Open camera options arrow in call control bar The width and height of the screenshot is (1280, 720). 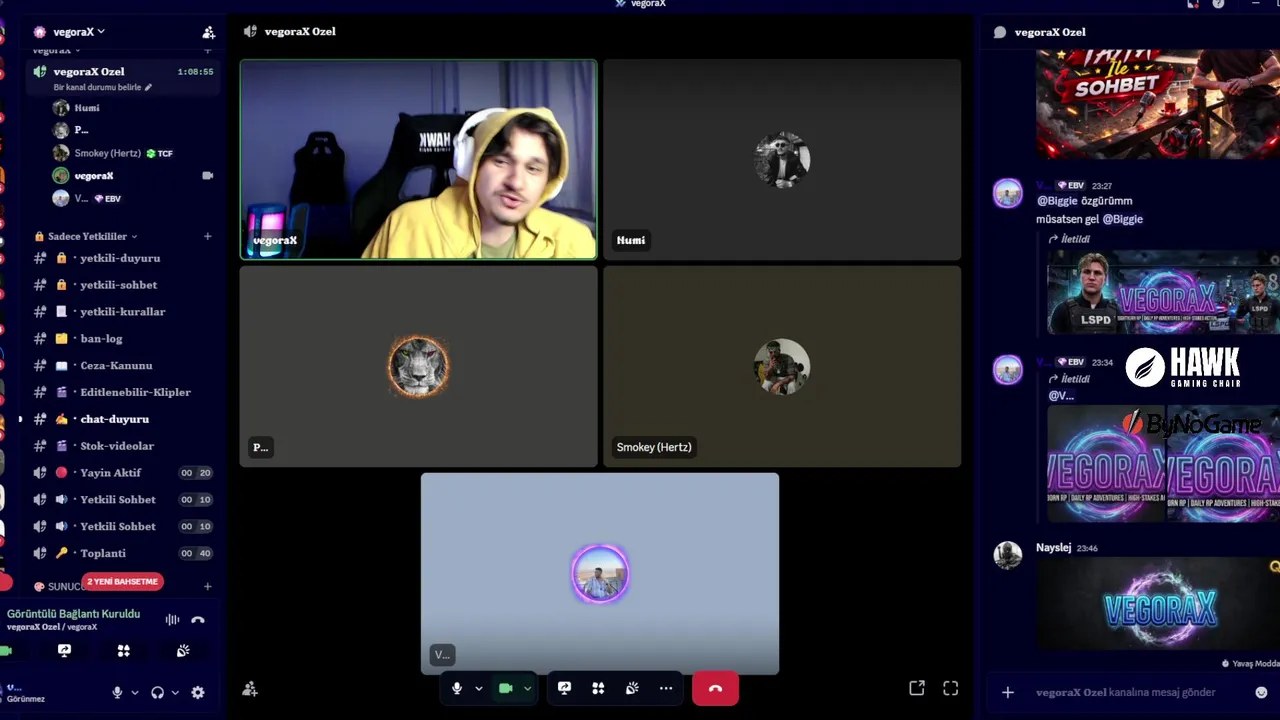[x=527, y=688]
